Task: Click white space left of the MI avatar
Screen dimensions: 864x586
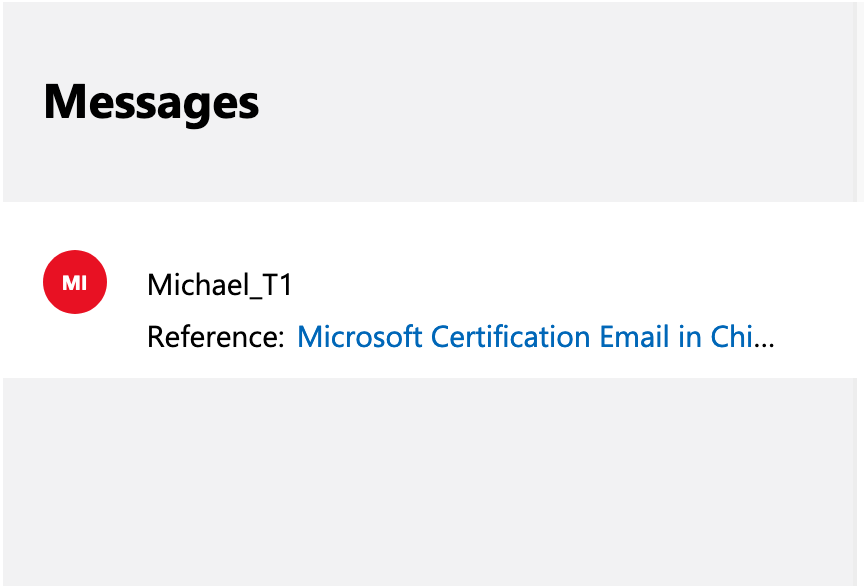Action: 22,282
